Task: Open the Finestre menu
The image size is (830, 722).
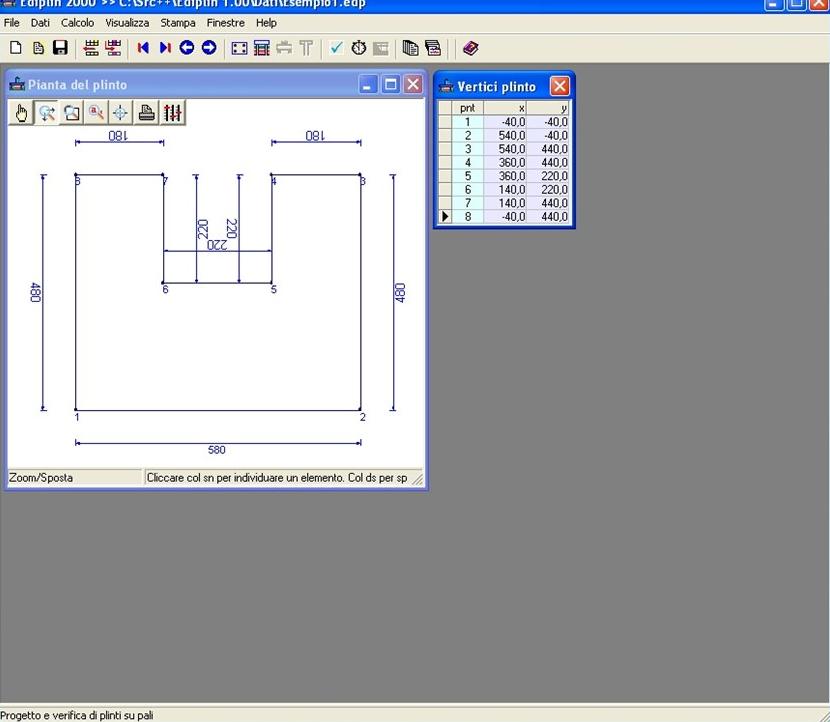Action: click(225, 22)
